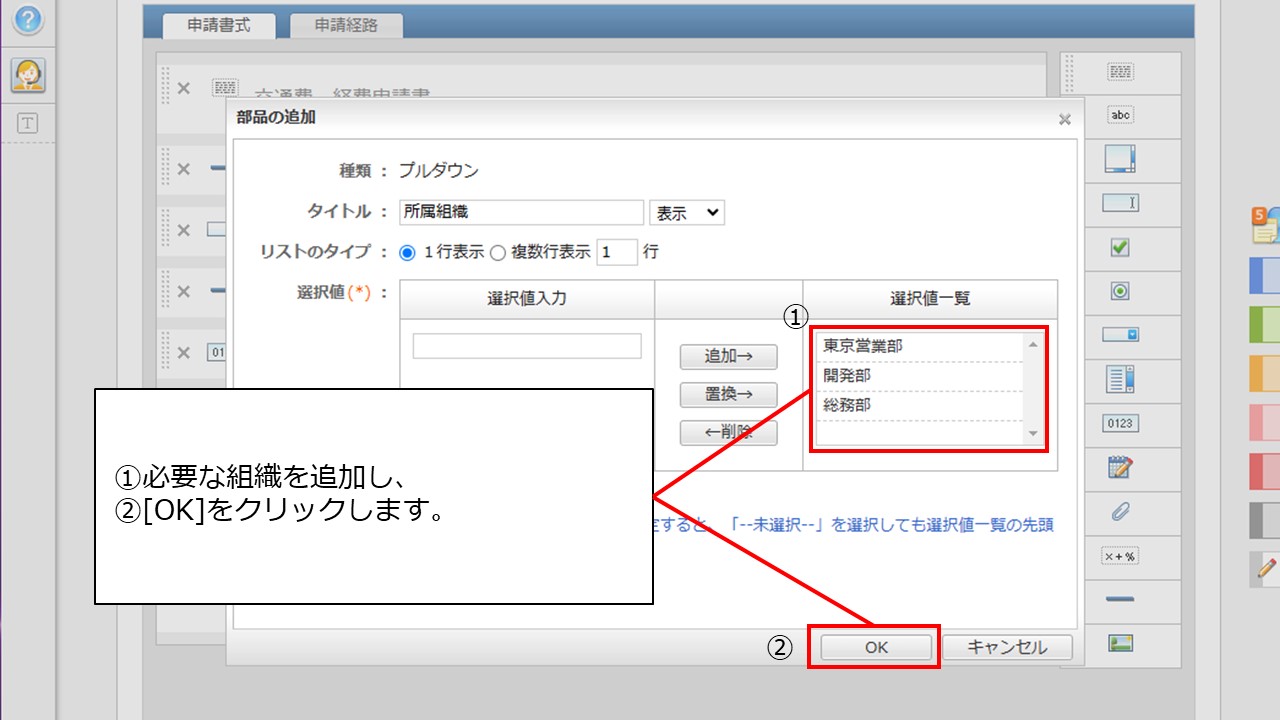Open the support operator icon
The height and width of the screenshot is (720, 1280).
(x=28, y=75)
